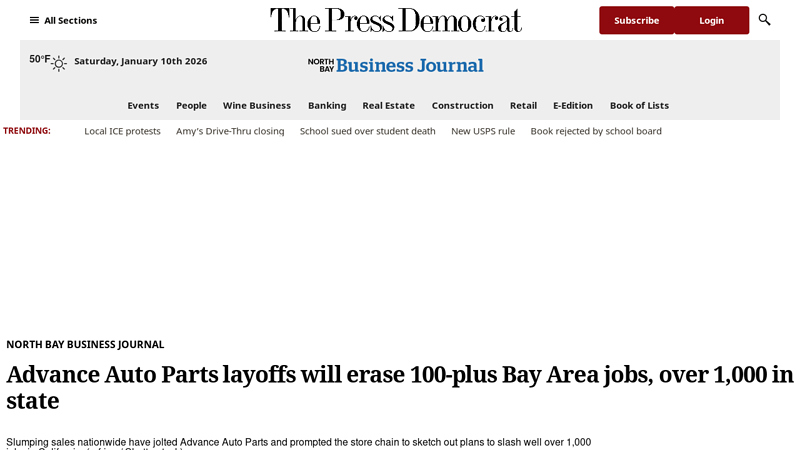
Task: Click the date Saturday, January 10th 2026
Action: [x=141, y=61]
